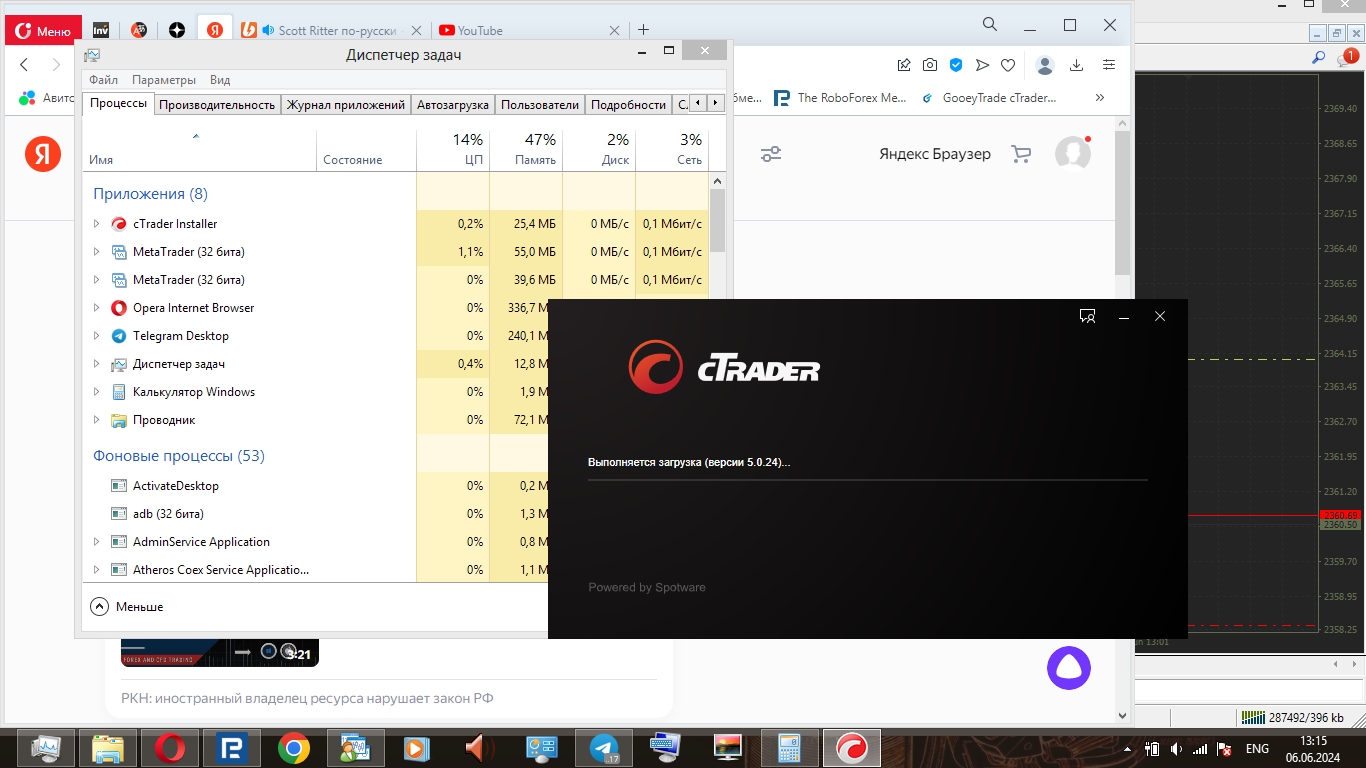Open the Параметры menu in Task Manager

coord(164,79)
